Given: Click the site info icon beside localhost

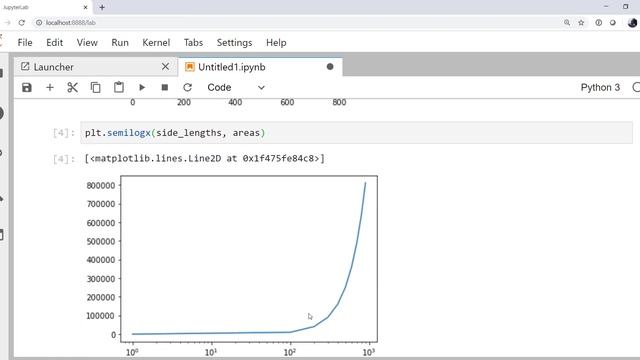Looking at the screenshot, I should tap(39, 22).
